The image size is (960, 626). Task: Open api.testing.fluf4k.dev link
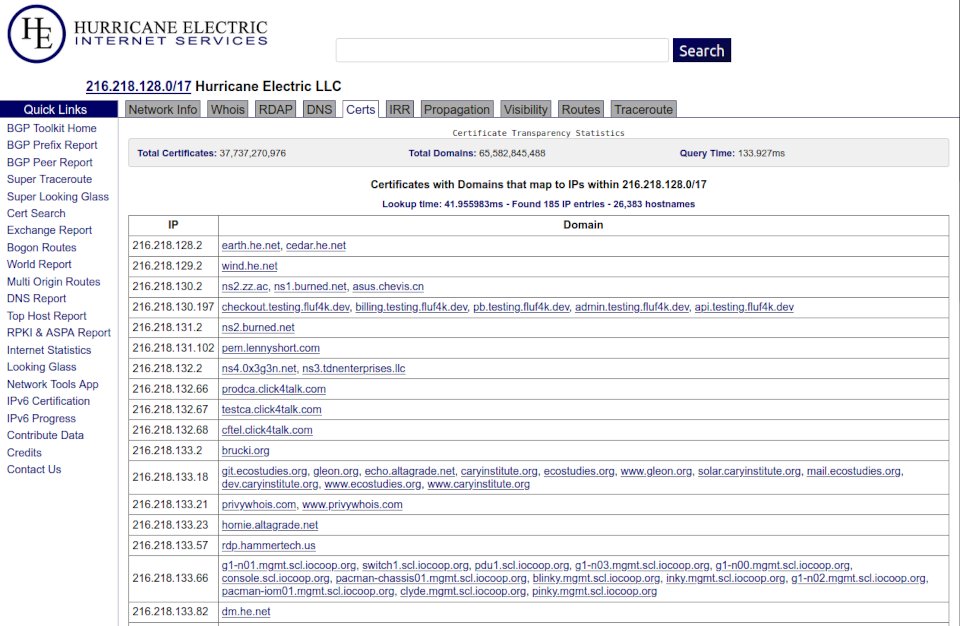point(744,307)
